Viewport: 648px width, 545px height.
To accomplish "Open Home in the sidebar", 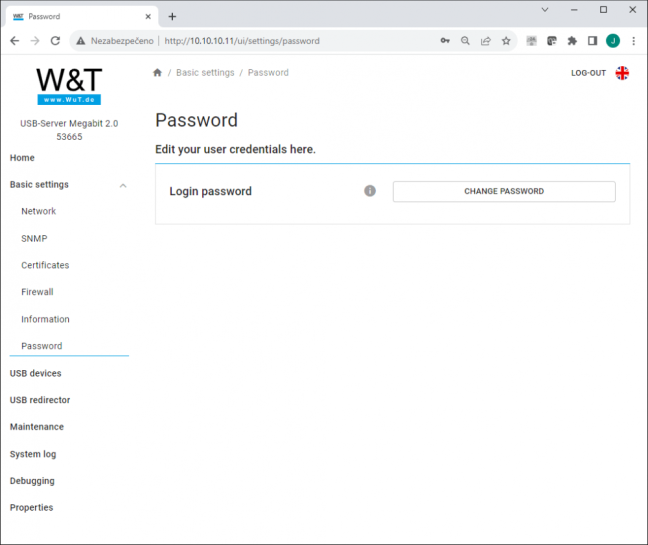I will click(22, 158).
